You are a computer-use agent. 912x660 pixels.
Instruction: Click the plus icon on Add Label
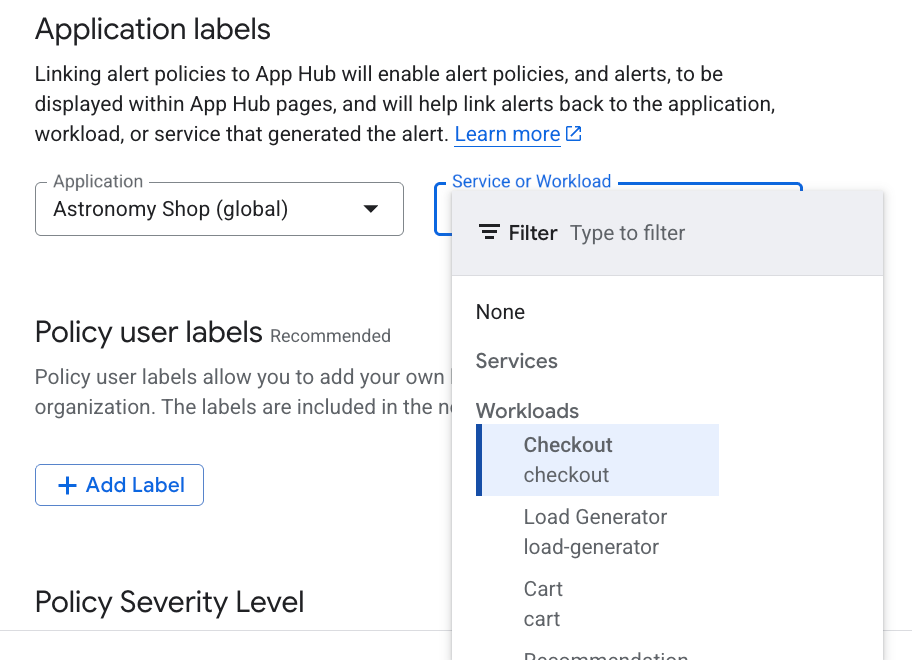pyautogui.click(x=68, y=485)
